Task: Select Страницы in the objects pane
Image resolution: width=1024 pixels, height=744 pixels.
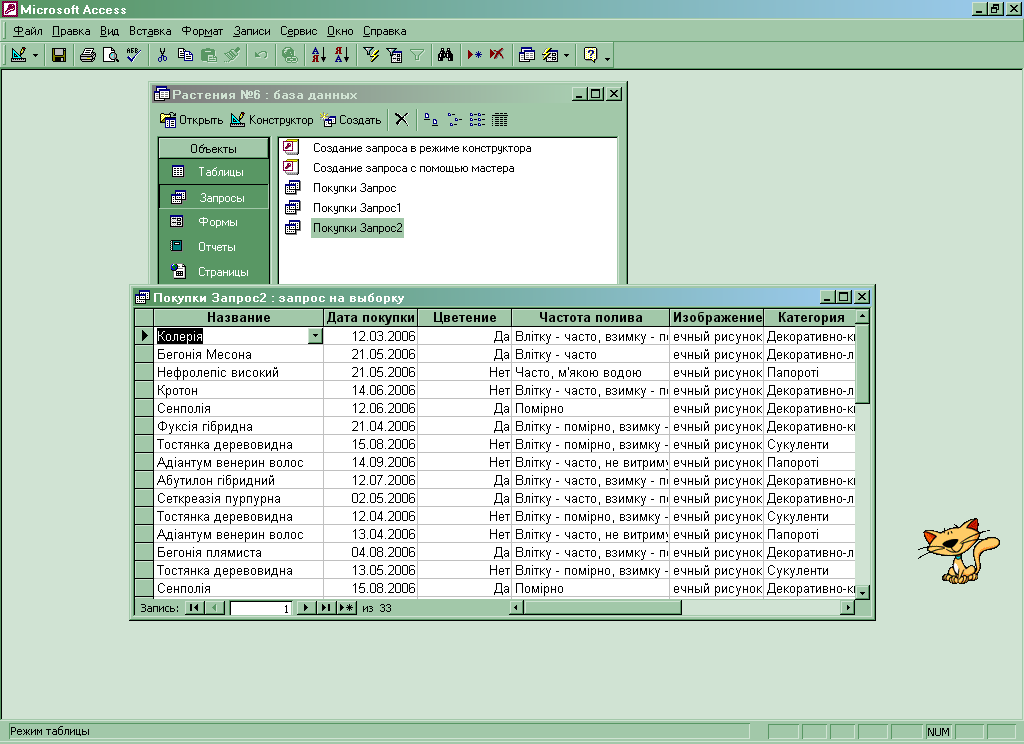Action: [x=214, y=272]
